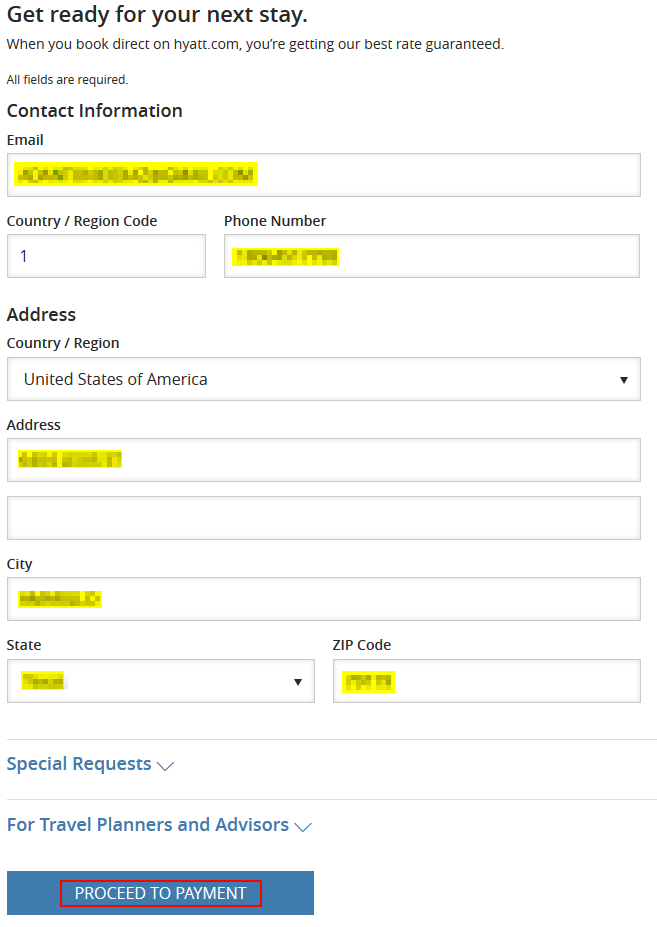Click the arrow beside United States of America
The height and width of the screenshot is (927, 657).
pos(623,380)
